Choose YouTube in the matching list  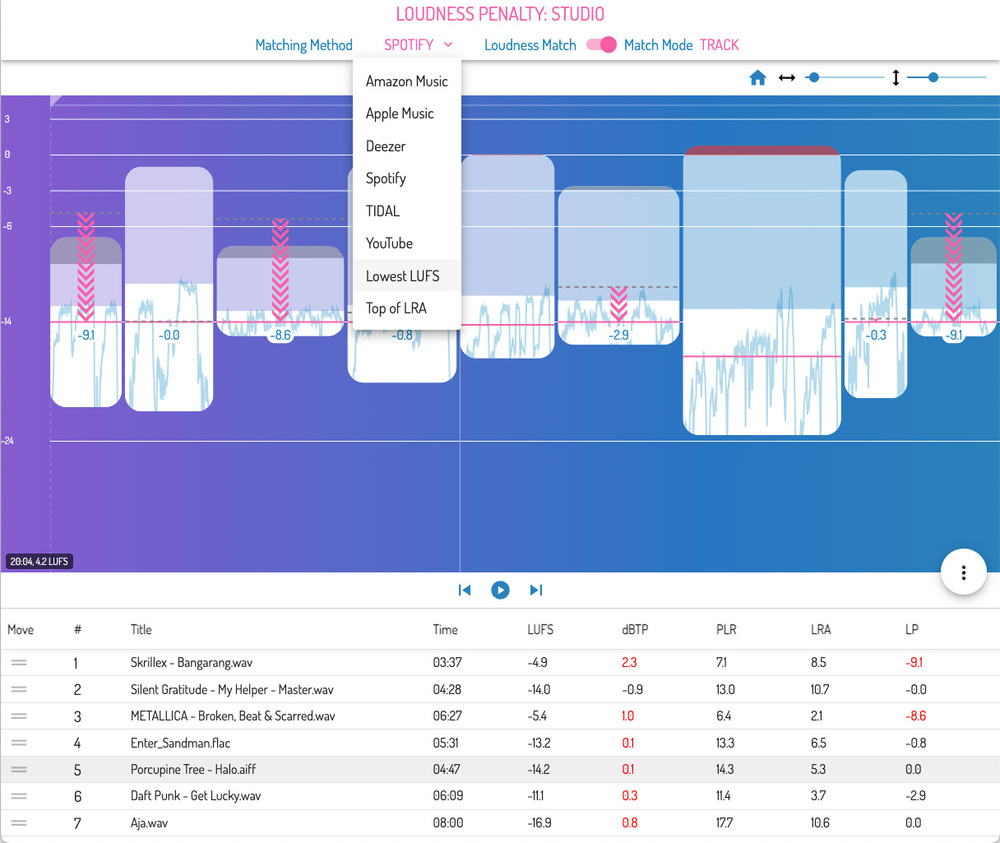click(389, 243)
